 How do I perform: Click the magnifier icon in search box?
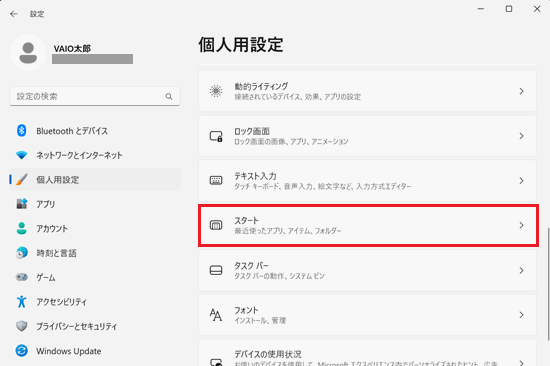tap(169, 96)
